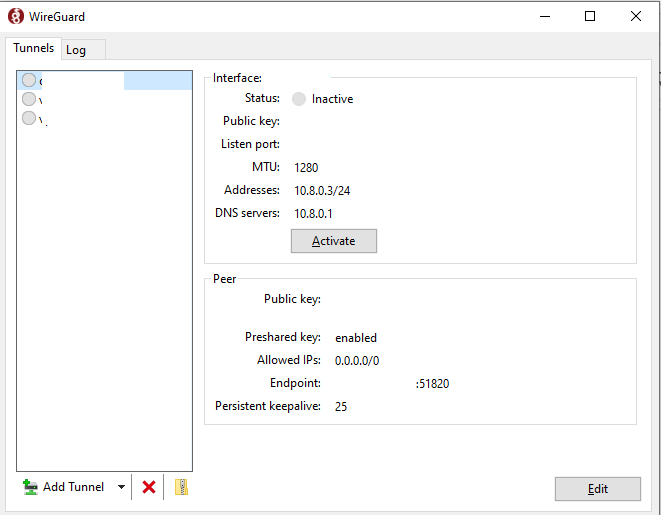Click the Add Tunnel button
This screenshot has width=661, height=515.
[x=63, y=487]
